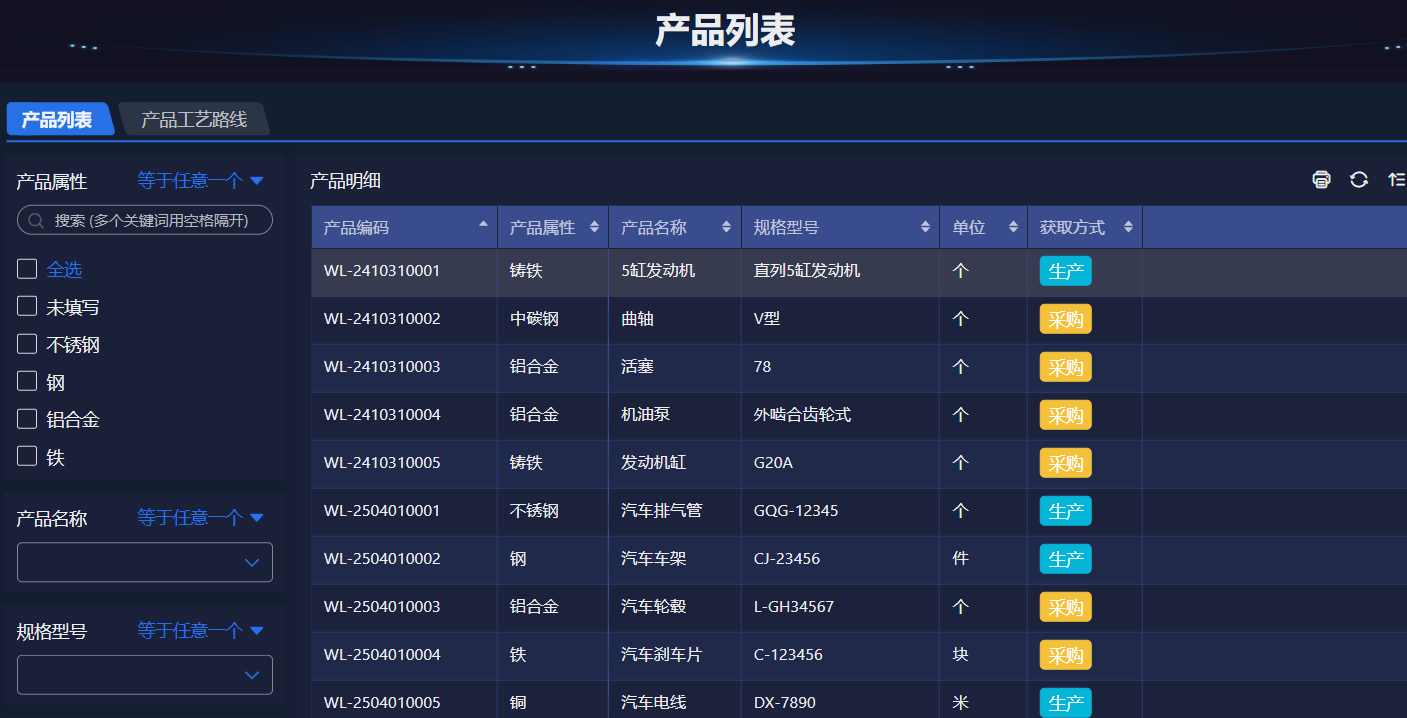This screenshot has height=718, width=1407.
Task: Click 生产 tag in row WL-2410310001
Action: [x=1065, y=271]
